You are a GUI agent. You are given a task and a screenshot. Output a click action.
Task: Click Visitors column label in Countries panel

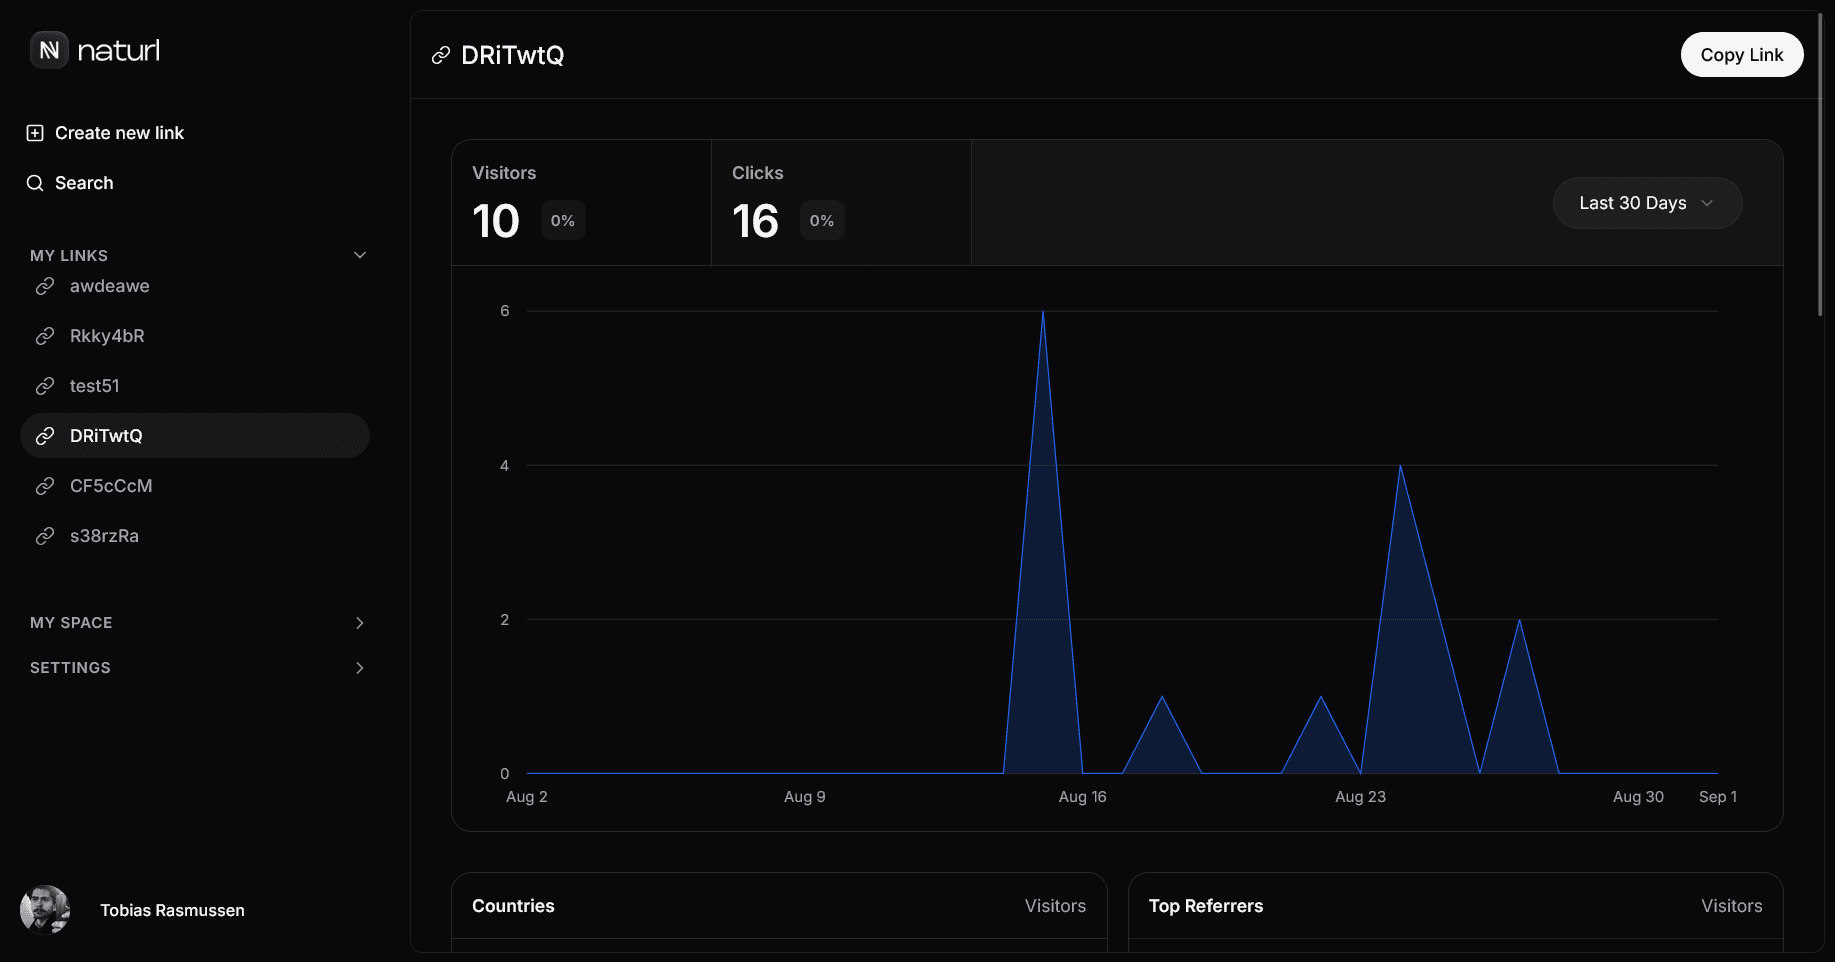point(1055,906)
